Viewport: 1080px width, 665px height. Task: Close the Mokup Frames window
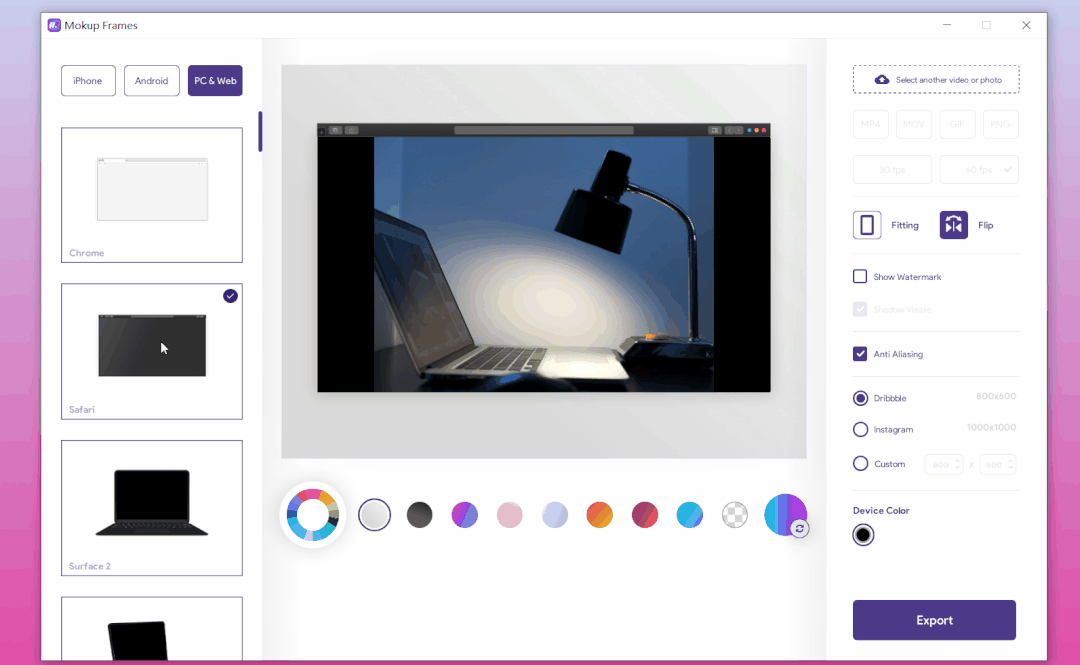coord(1026,25)
